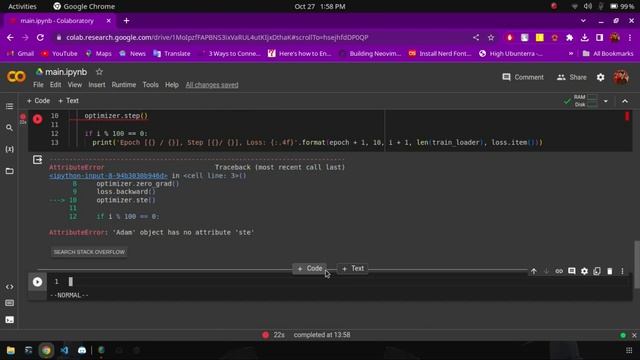
Task: Open the YouTube bookmark
Action: (x=60, y=53)
